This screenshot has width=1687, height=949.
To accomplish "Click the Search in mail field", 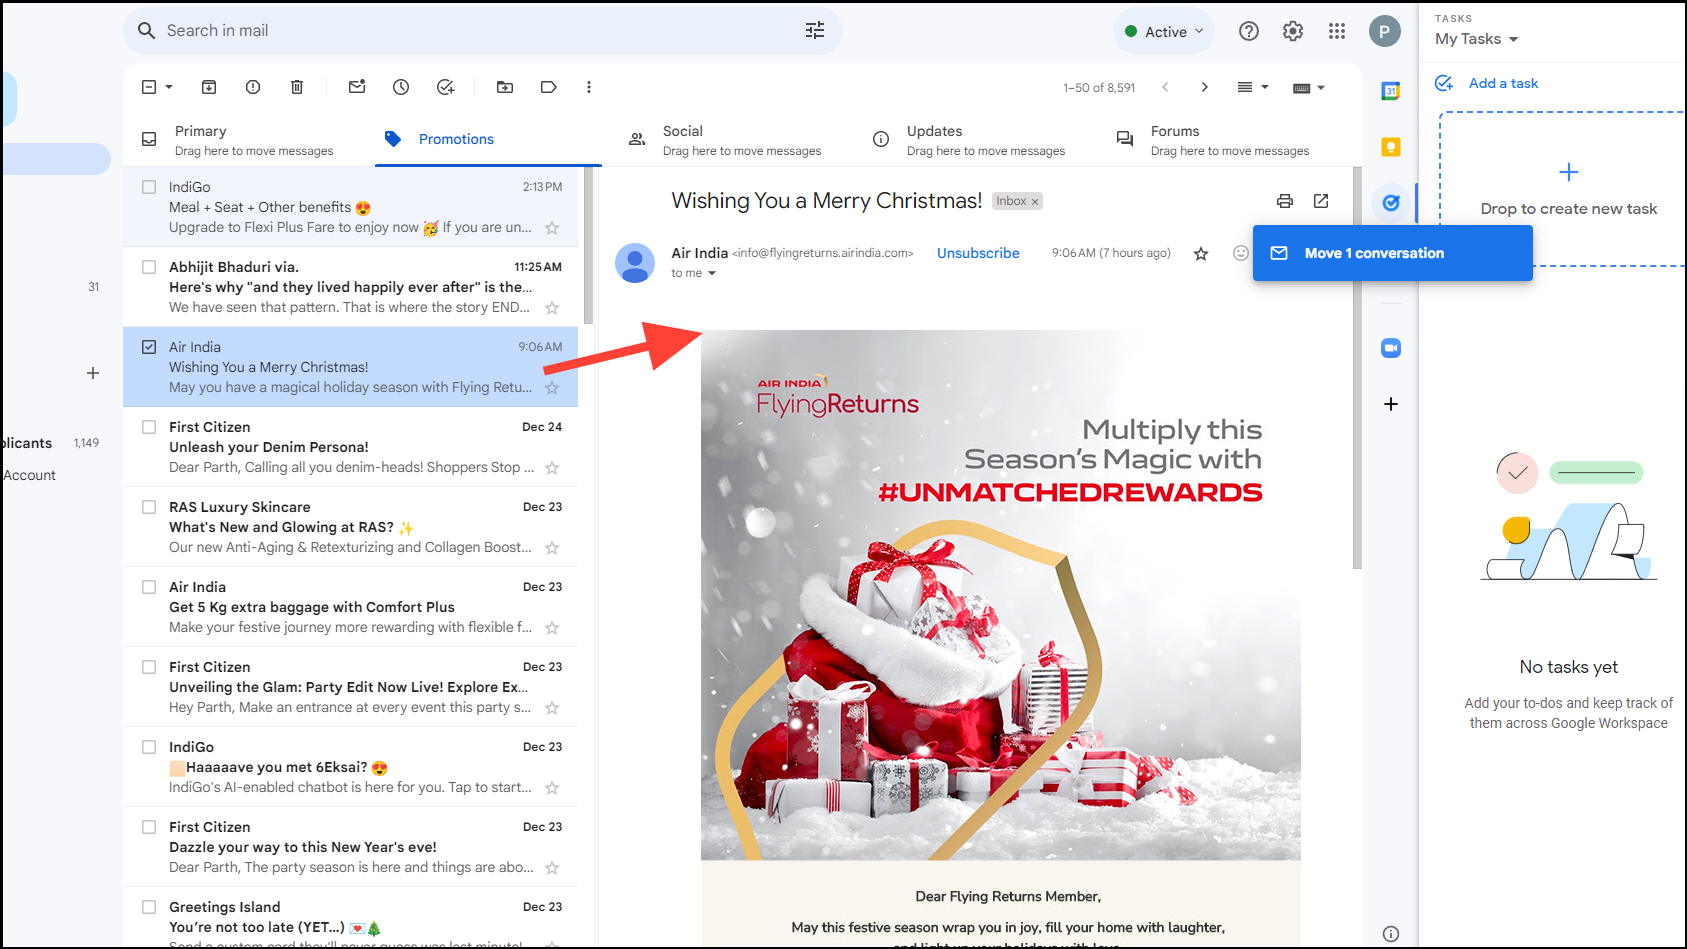I will click(482, 31).
